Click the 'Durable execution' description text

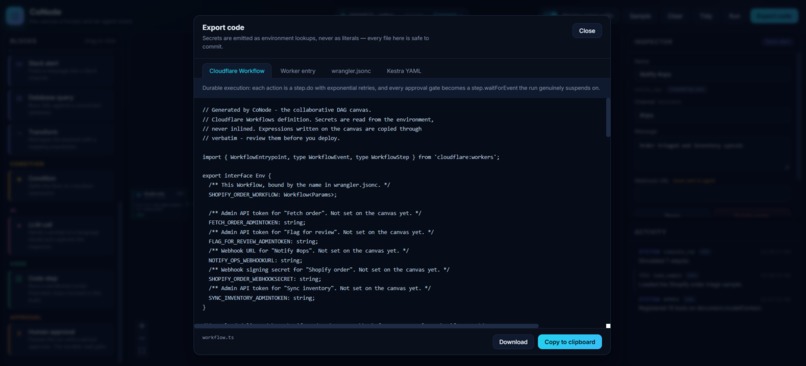[401, 88]
